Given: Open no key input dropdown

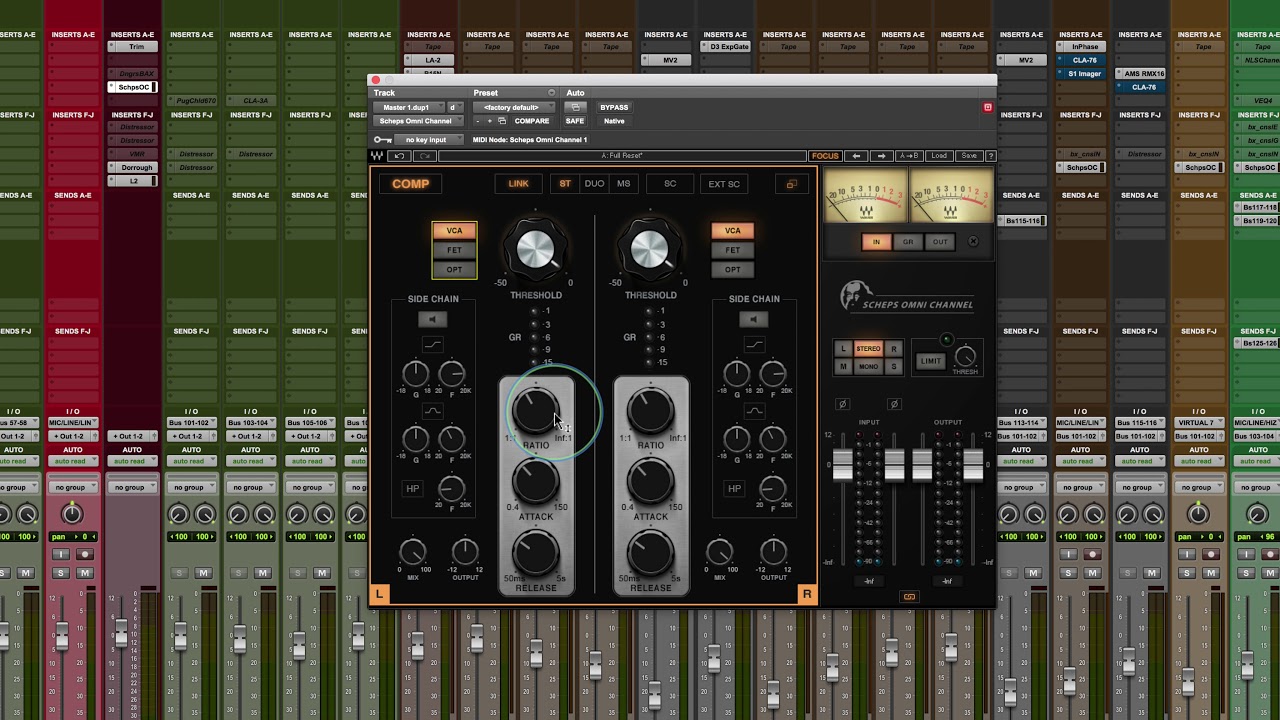Looking at the screenshot, I should (431, 140).
